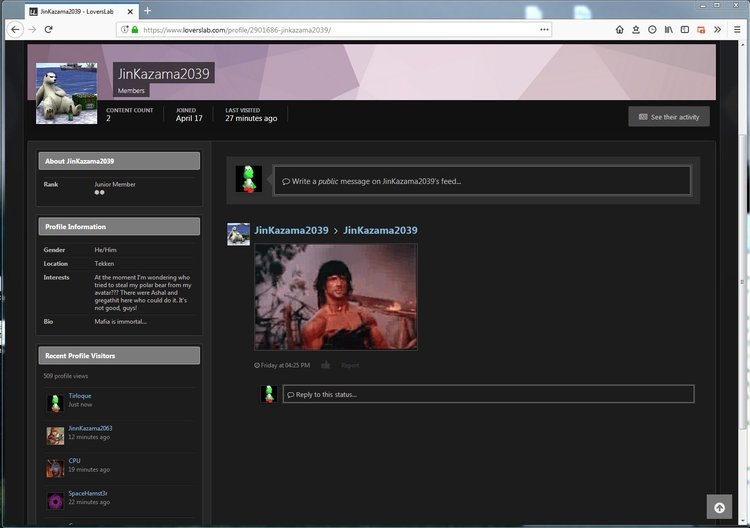This screenshot has height=528, width=750.
Task: Select the JinKazama2039 - LoversLab tab
Action: pos(81,11)
